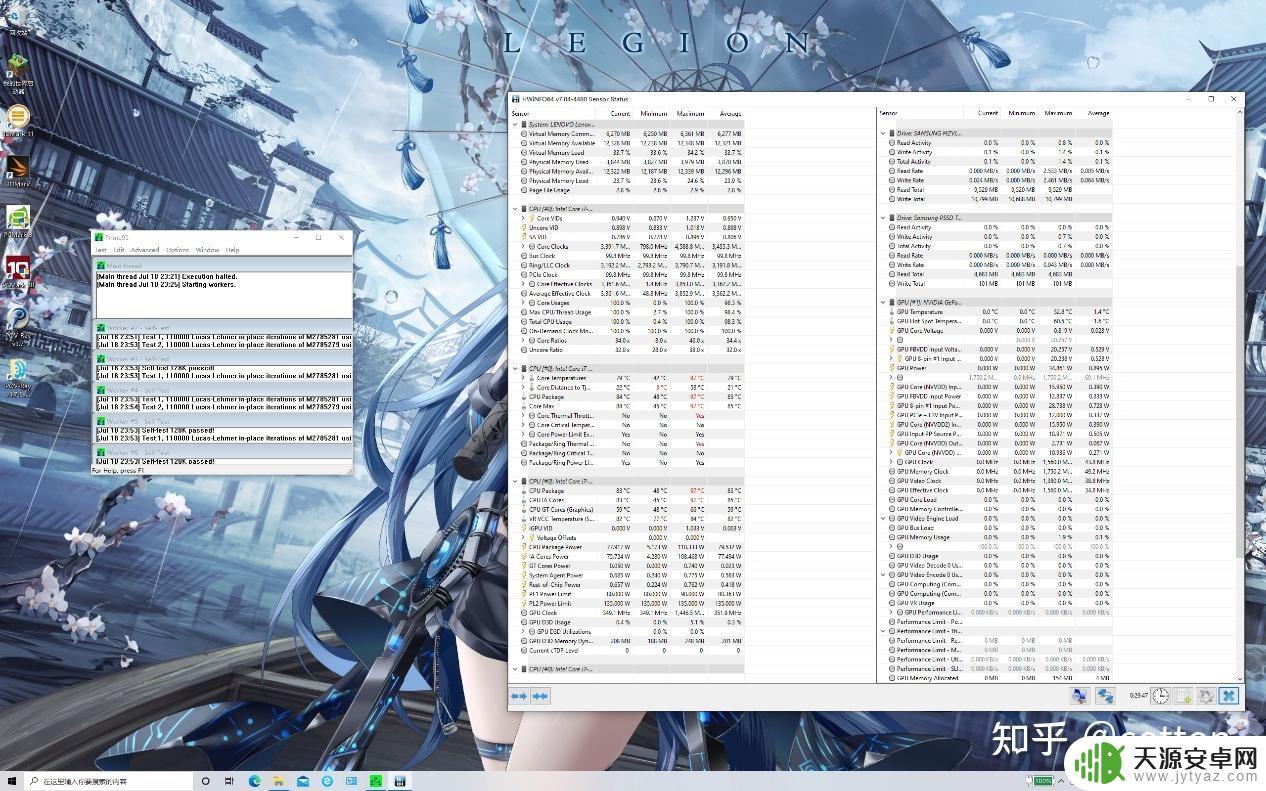Viewport: 1266px width, 791px height.
Task: Click the 'Starting workers.' line in Main thread
Action: pyautogui.click(x=168, y=285)
